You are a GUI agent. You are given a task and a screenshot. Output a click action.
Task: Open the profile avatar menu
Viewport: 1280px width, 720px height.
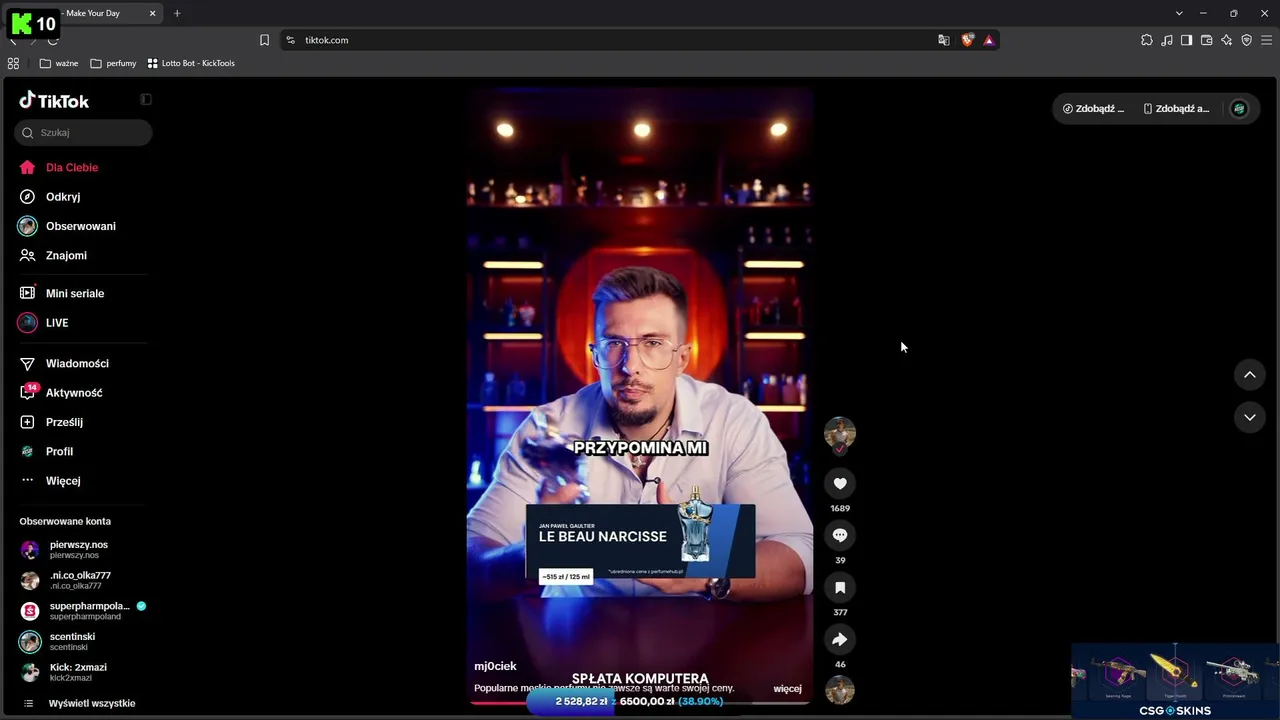pyautogui.click(x=1239, y=108)
